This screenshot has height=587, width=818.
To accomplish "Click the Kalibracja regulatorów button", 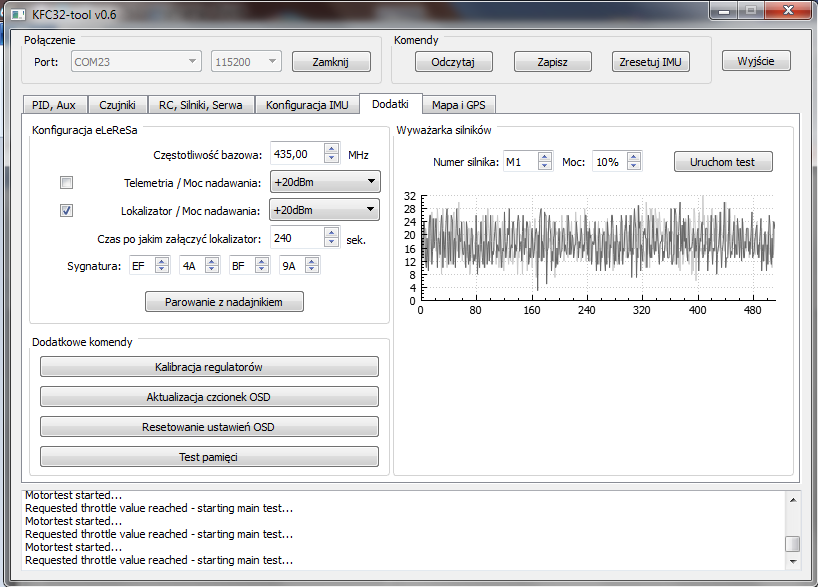I will point(209,367).
